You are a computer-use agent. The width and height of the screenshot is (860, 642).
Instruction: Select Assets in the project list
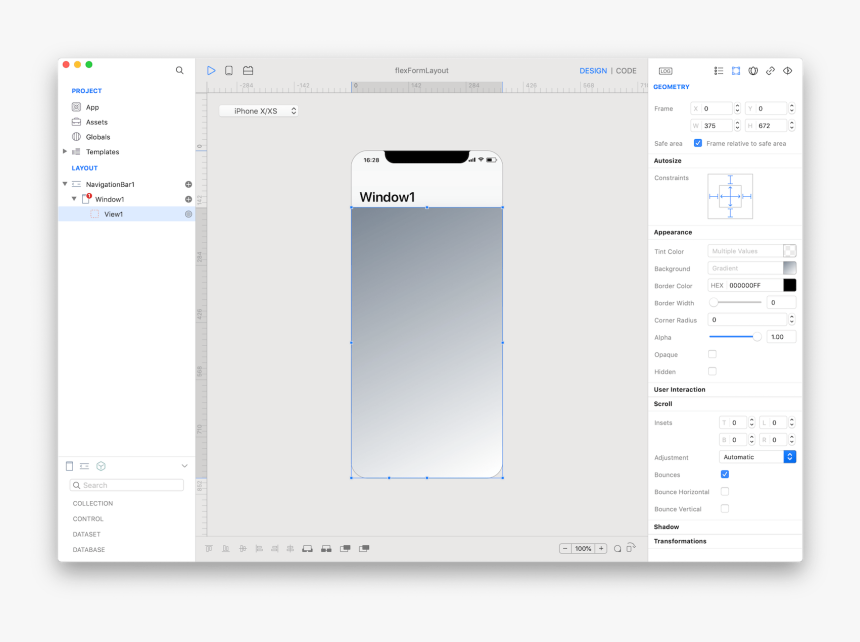[x=97, y=122]
